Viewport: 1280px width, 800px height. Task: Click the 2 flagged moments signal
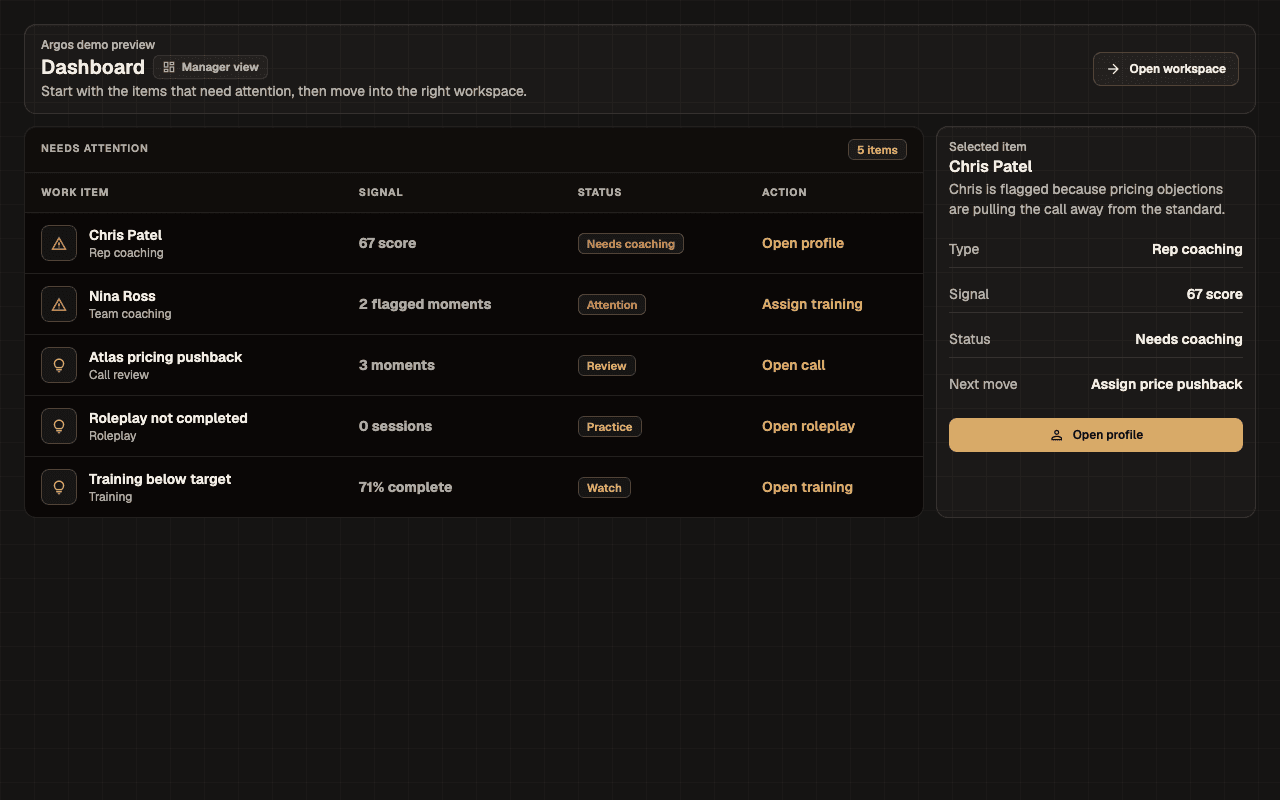(x=425, y=304)
